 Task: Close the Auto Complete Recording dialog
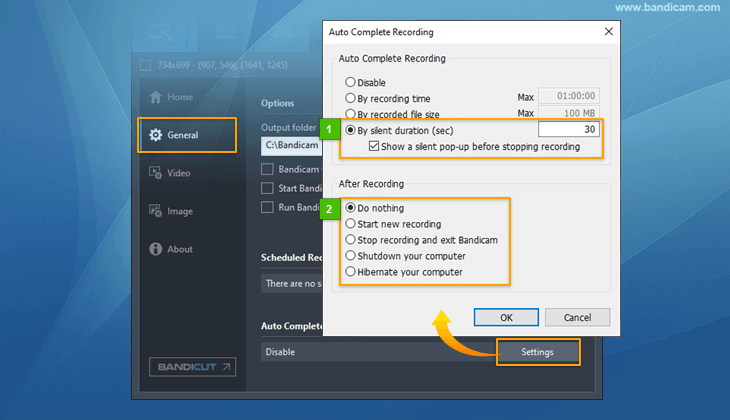coord(608,32)
